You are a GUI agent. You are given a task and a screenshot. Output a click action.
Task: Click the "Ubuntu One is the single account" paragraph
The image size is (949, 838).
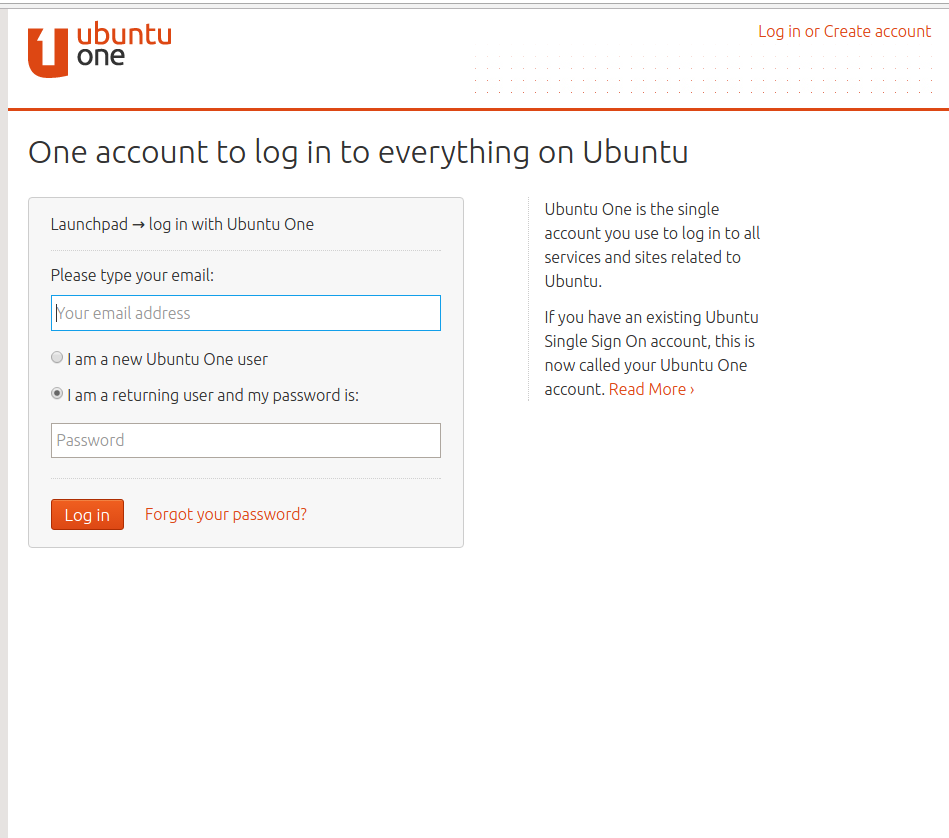coord(652,245)
